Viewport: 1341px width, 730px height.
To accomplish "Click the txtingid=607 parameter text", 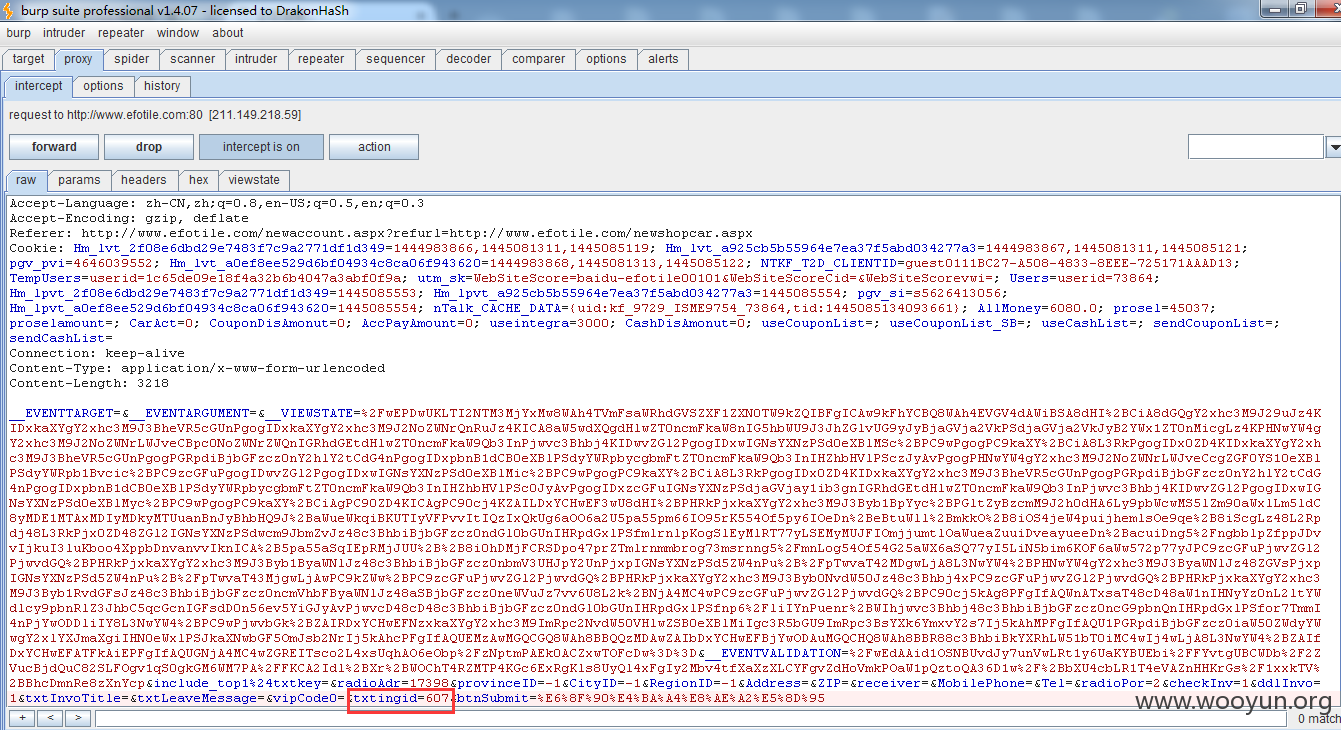I will click(401, 697).
